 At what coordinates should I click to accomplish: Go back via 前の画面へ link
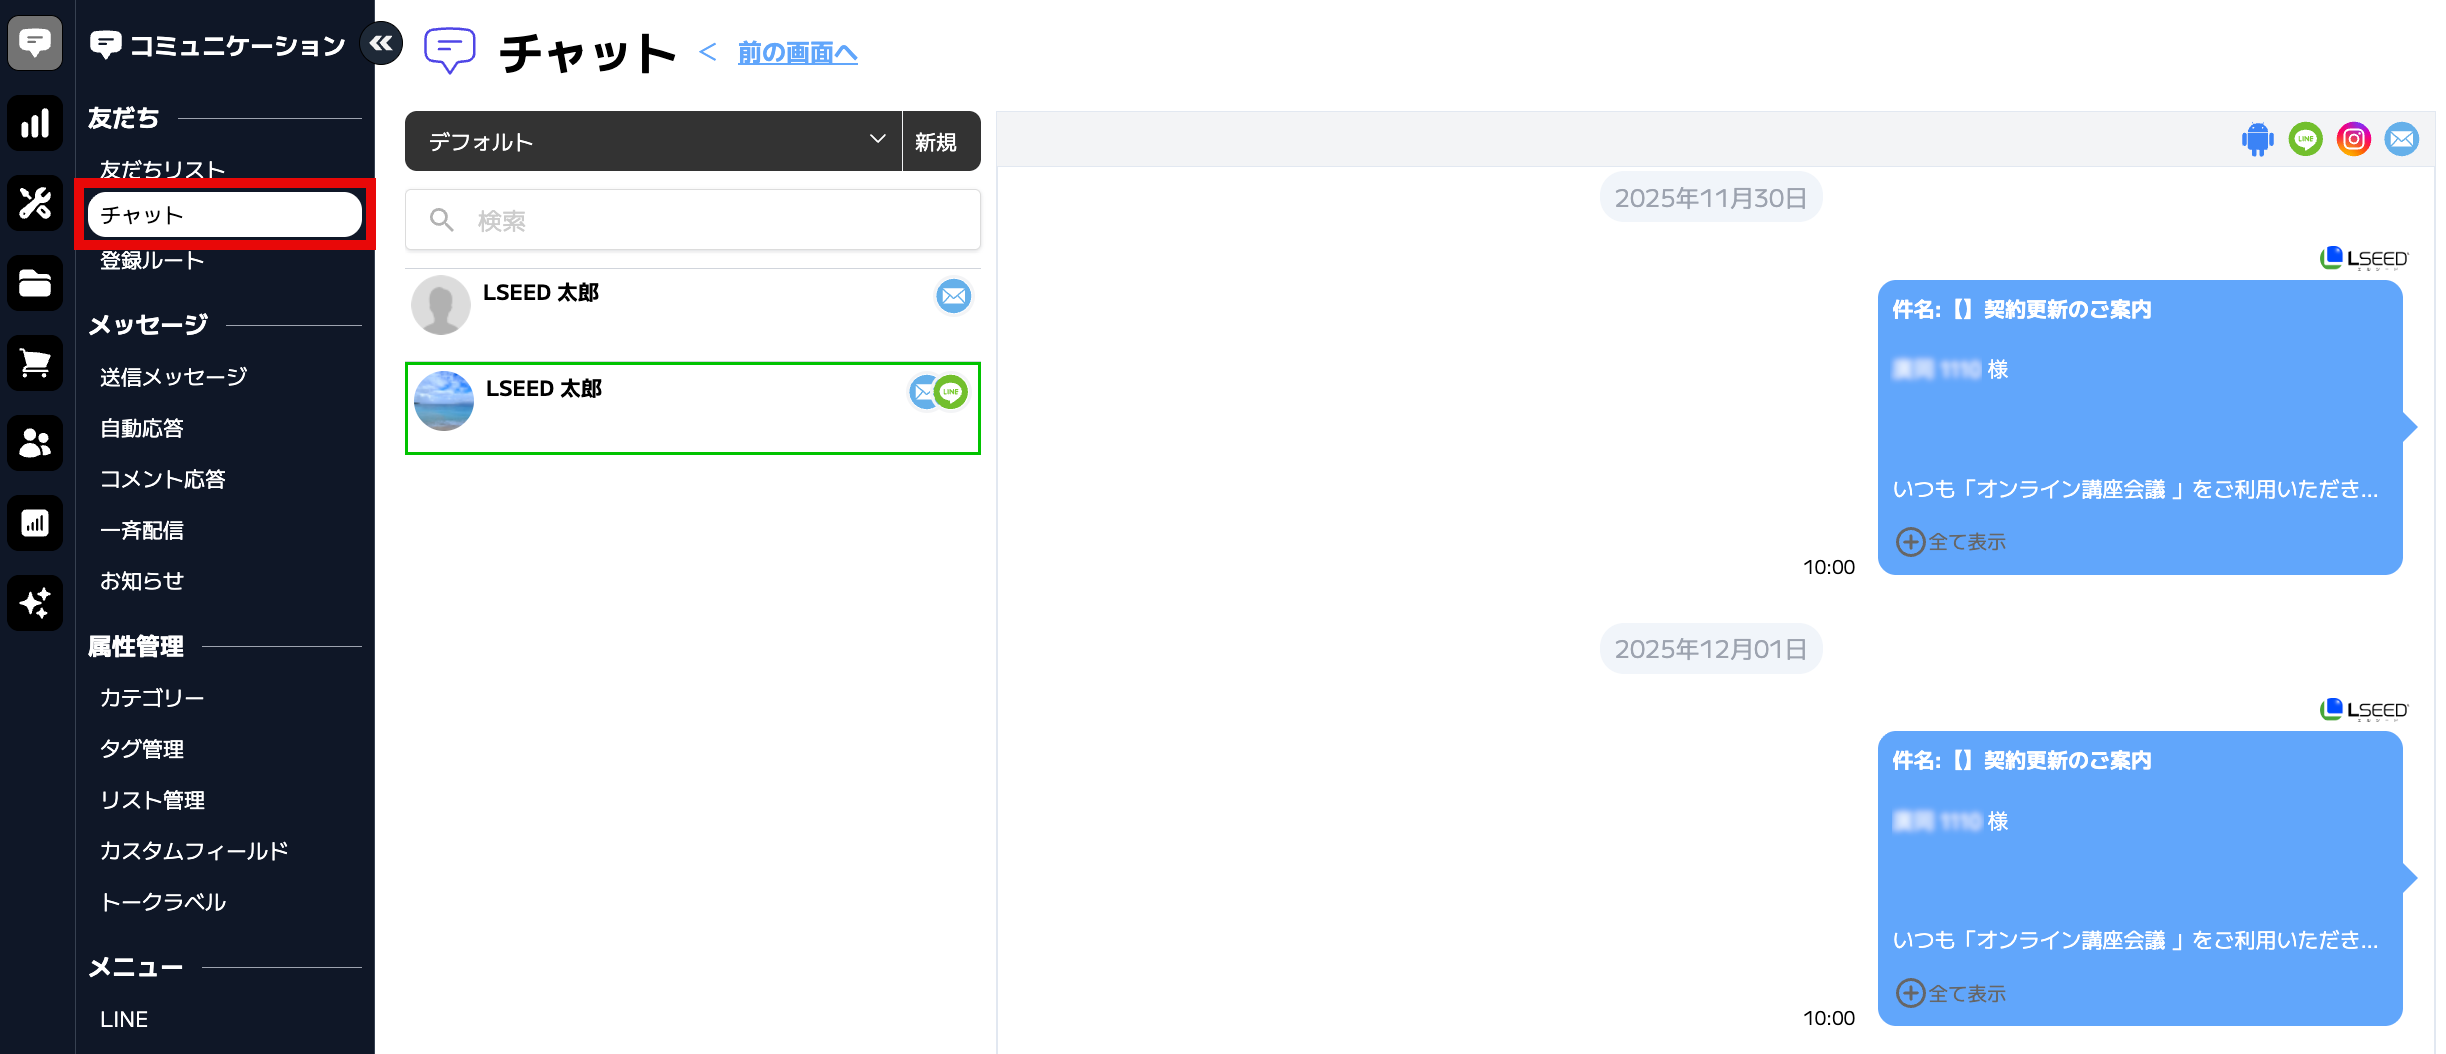(x=797, y=53)
